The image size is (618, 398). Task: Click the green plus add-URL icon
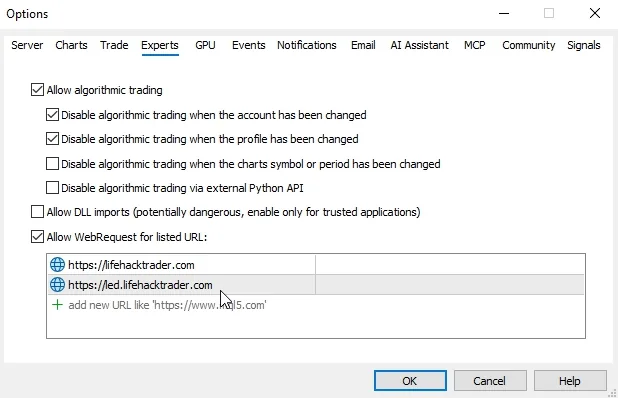(x=58, y=305)
